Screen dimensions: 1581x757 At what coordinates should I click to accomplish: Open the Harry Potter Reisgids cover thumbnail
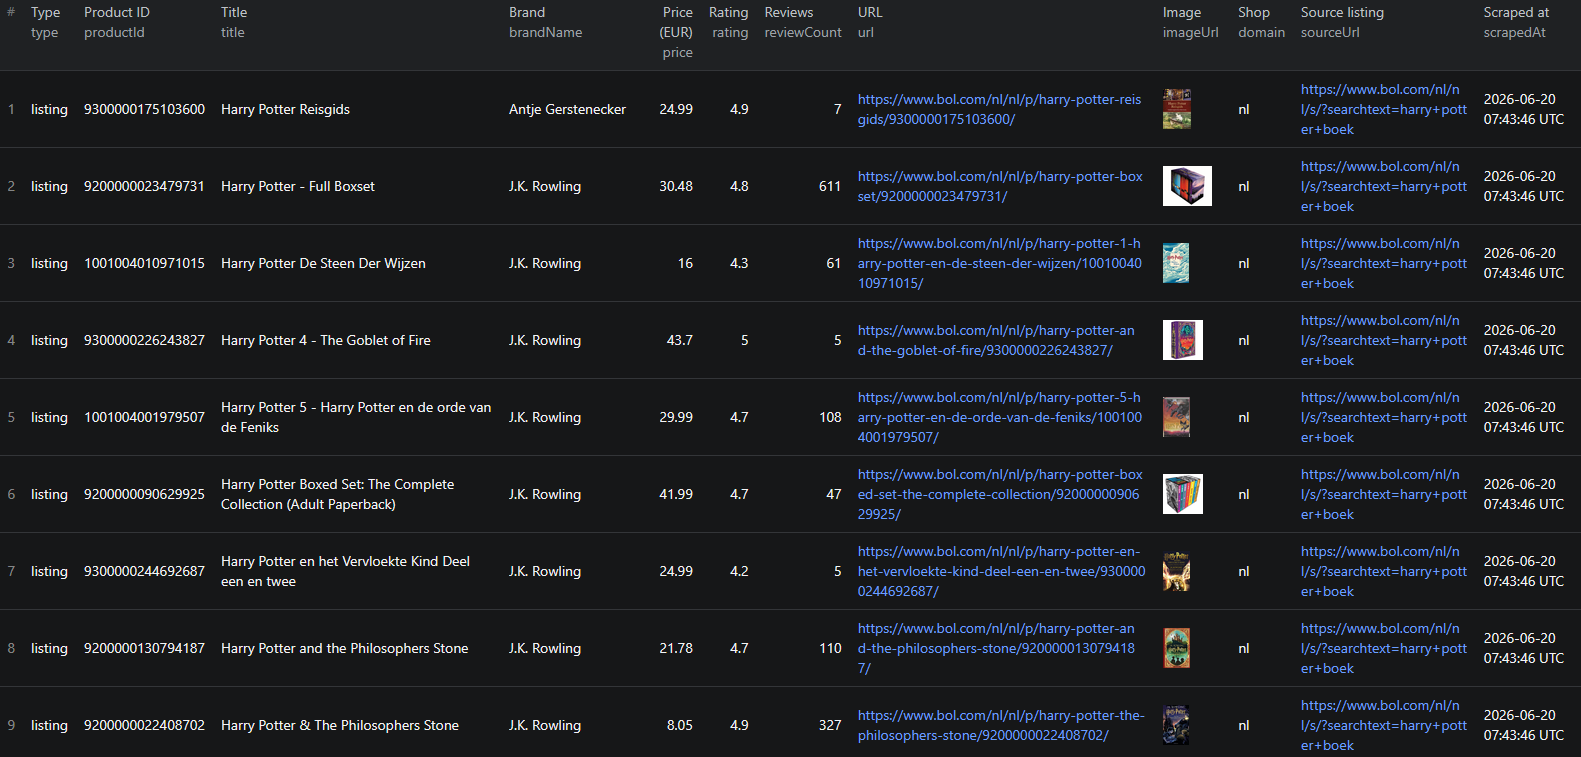coord(1177,109)
